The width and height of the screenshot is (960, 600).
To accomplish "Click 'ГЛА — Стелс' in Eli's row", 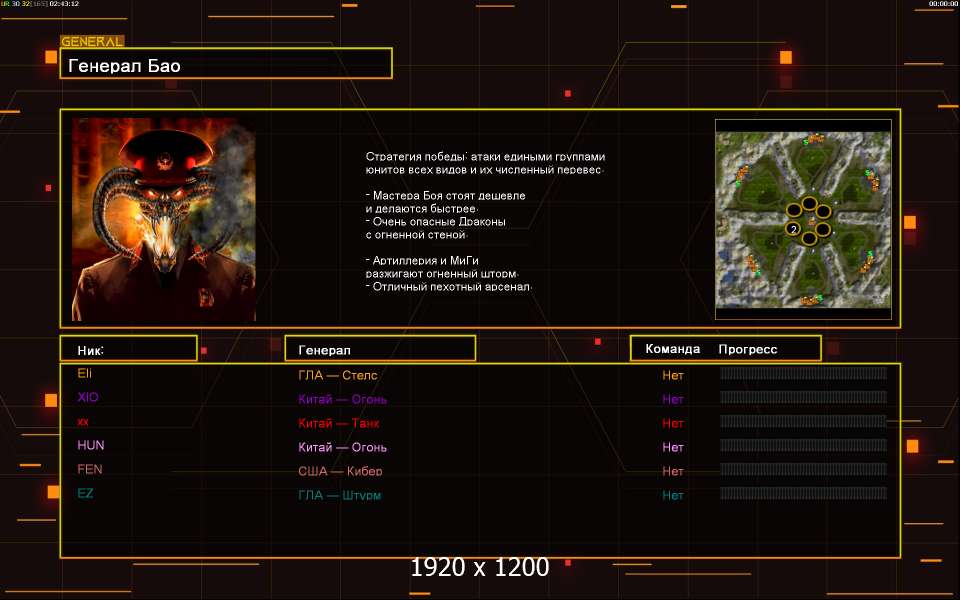I will (337, 375).
